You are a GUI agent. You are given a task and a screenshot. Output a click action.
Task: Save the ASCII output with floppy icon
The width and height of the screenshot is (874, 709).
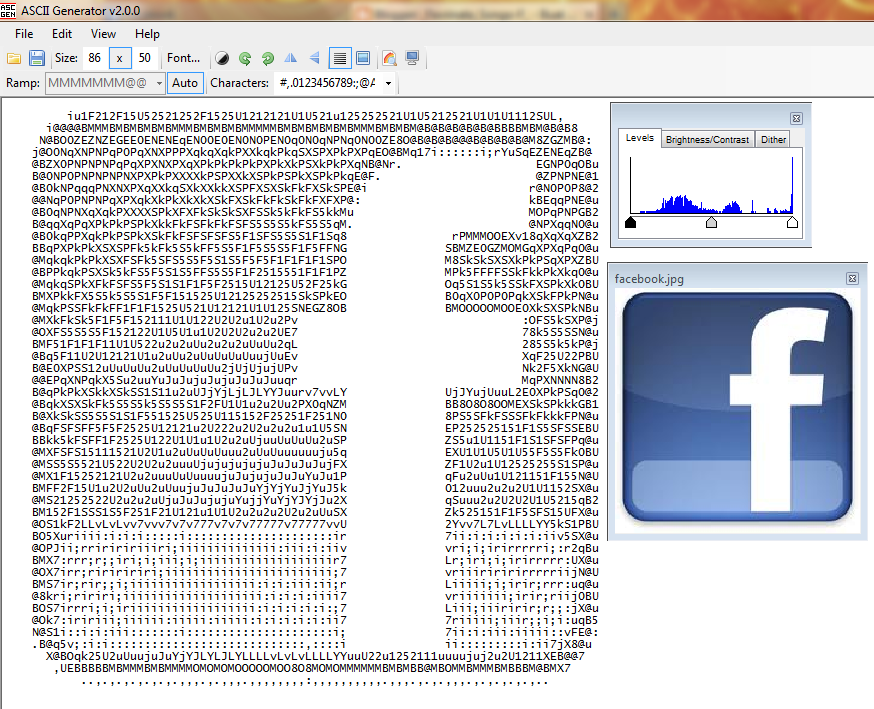37,58
